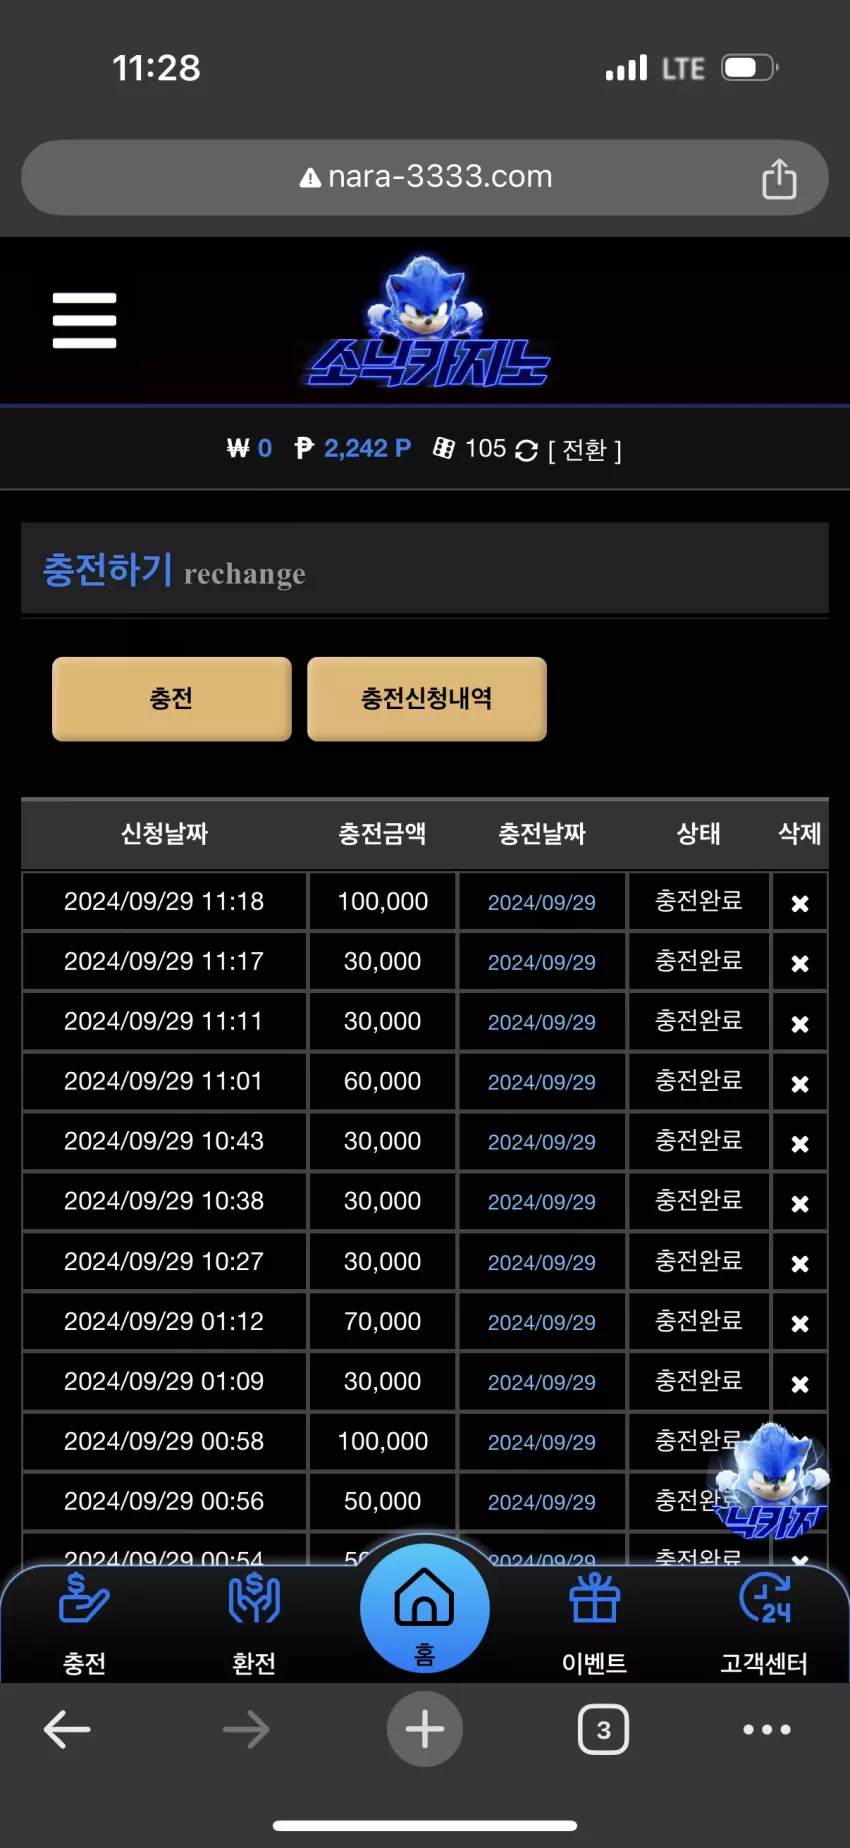Delete the 11:18 100,000 recharge row
850x1848 pixels.
click(800, 903)
